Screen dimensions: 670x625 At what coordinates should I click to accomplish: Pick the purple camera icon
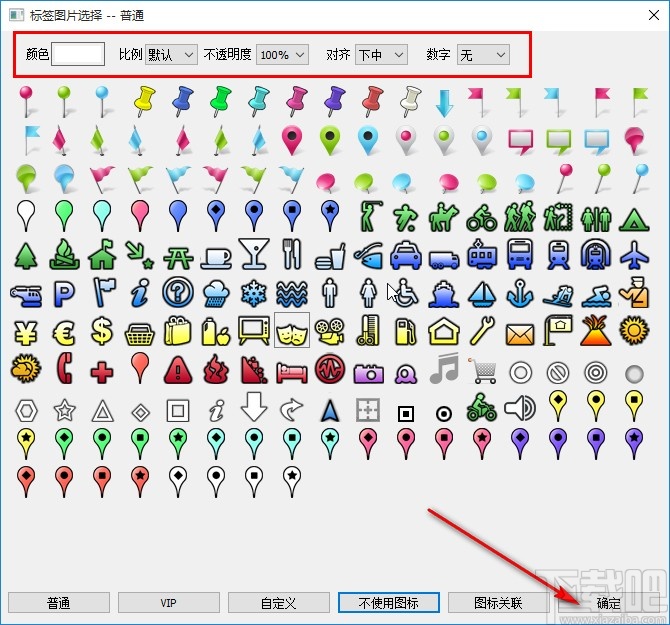pyautogui.click(x=369, y=373)
